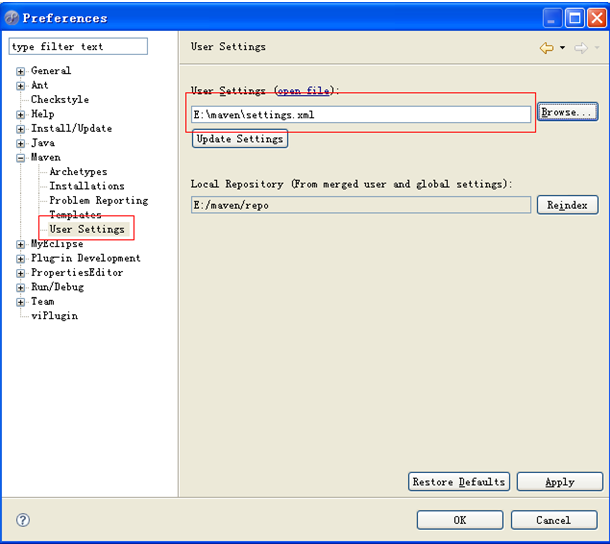Click Restore Defaults button
Image resolution: width=610 pixels, height=544 pixels.
459,482
